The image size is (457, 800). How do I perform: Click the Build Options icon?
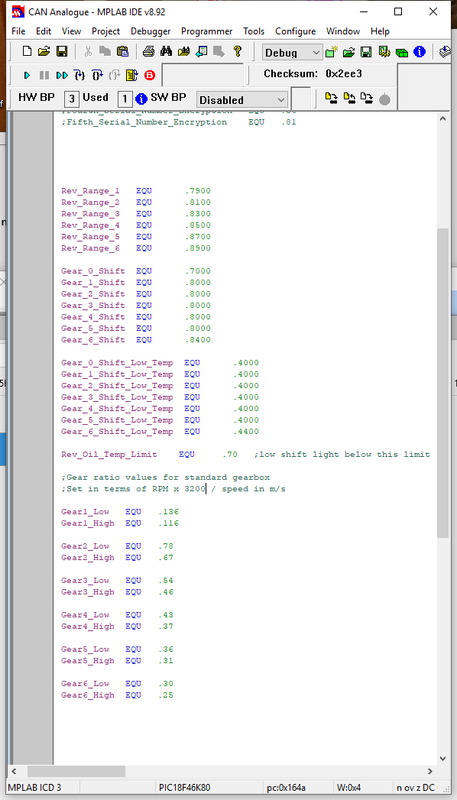pyautogui.click(x=384, y=52)
